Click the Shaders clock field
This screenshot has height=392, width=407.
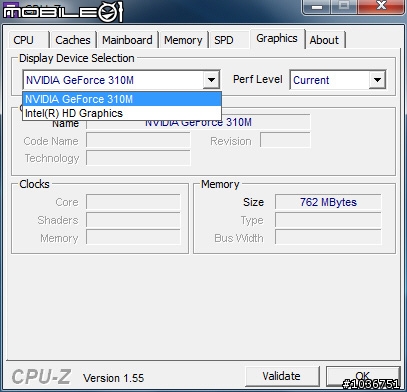(133, 220)
